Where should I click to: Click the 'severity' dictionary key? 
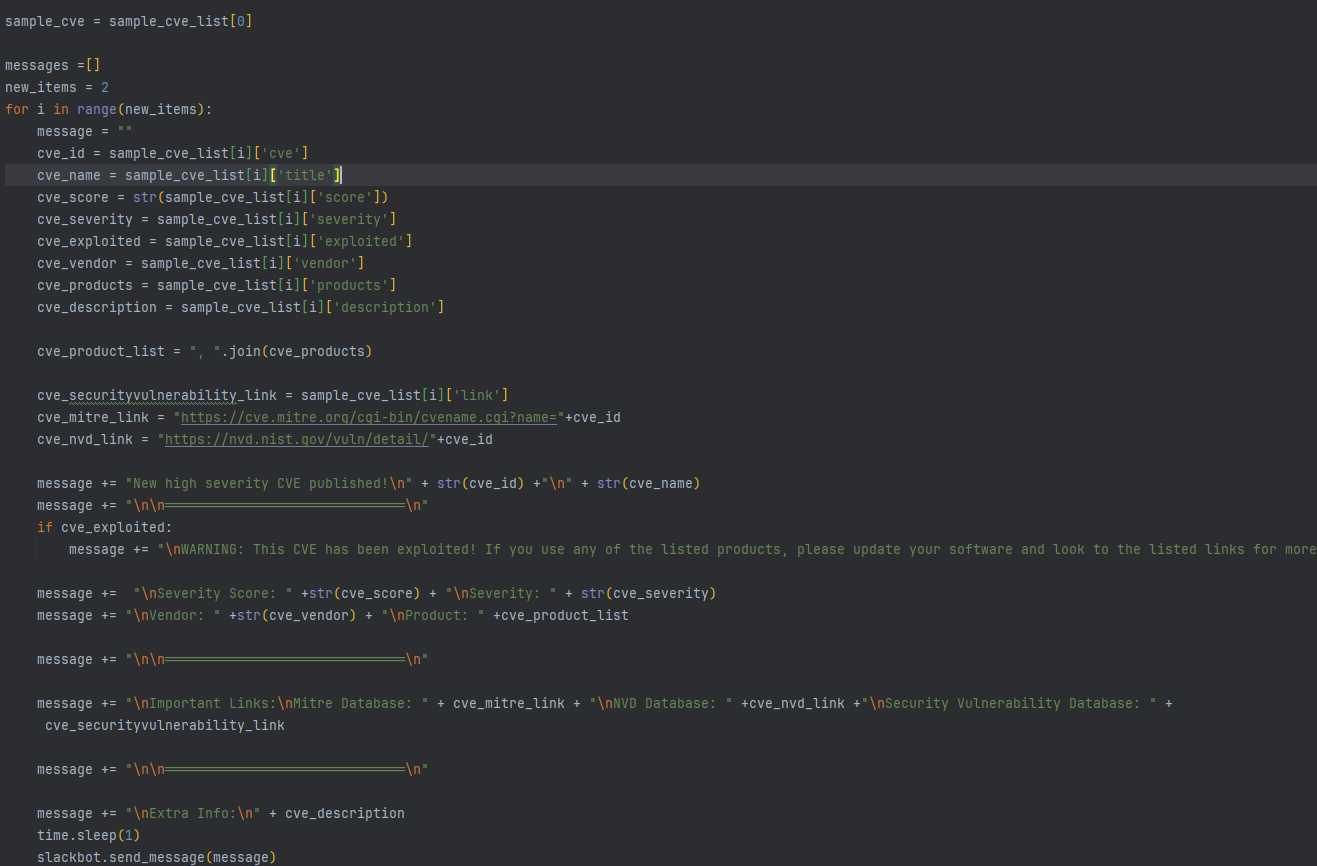pyautogui.click(x=357, y=219)
